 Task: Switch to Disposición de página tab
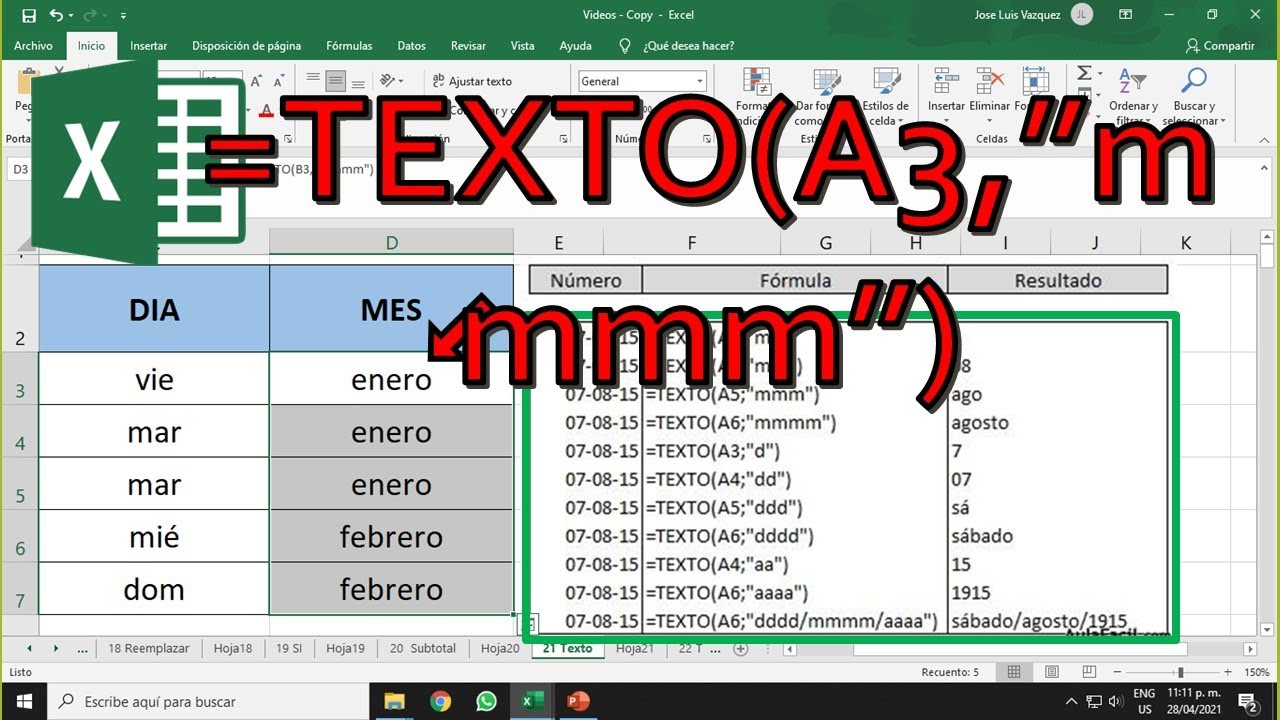click(x=246, y=46)
